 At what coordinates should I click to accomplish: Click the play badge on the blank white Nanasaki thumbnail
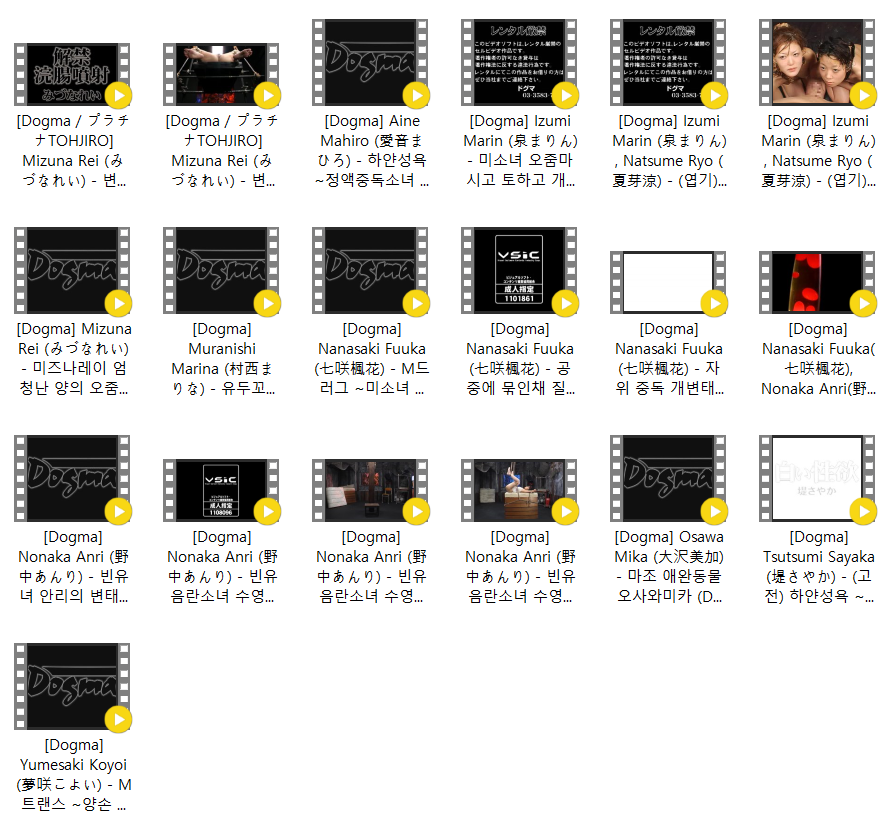pos(715,304)
